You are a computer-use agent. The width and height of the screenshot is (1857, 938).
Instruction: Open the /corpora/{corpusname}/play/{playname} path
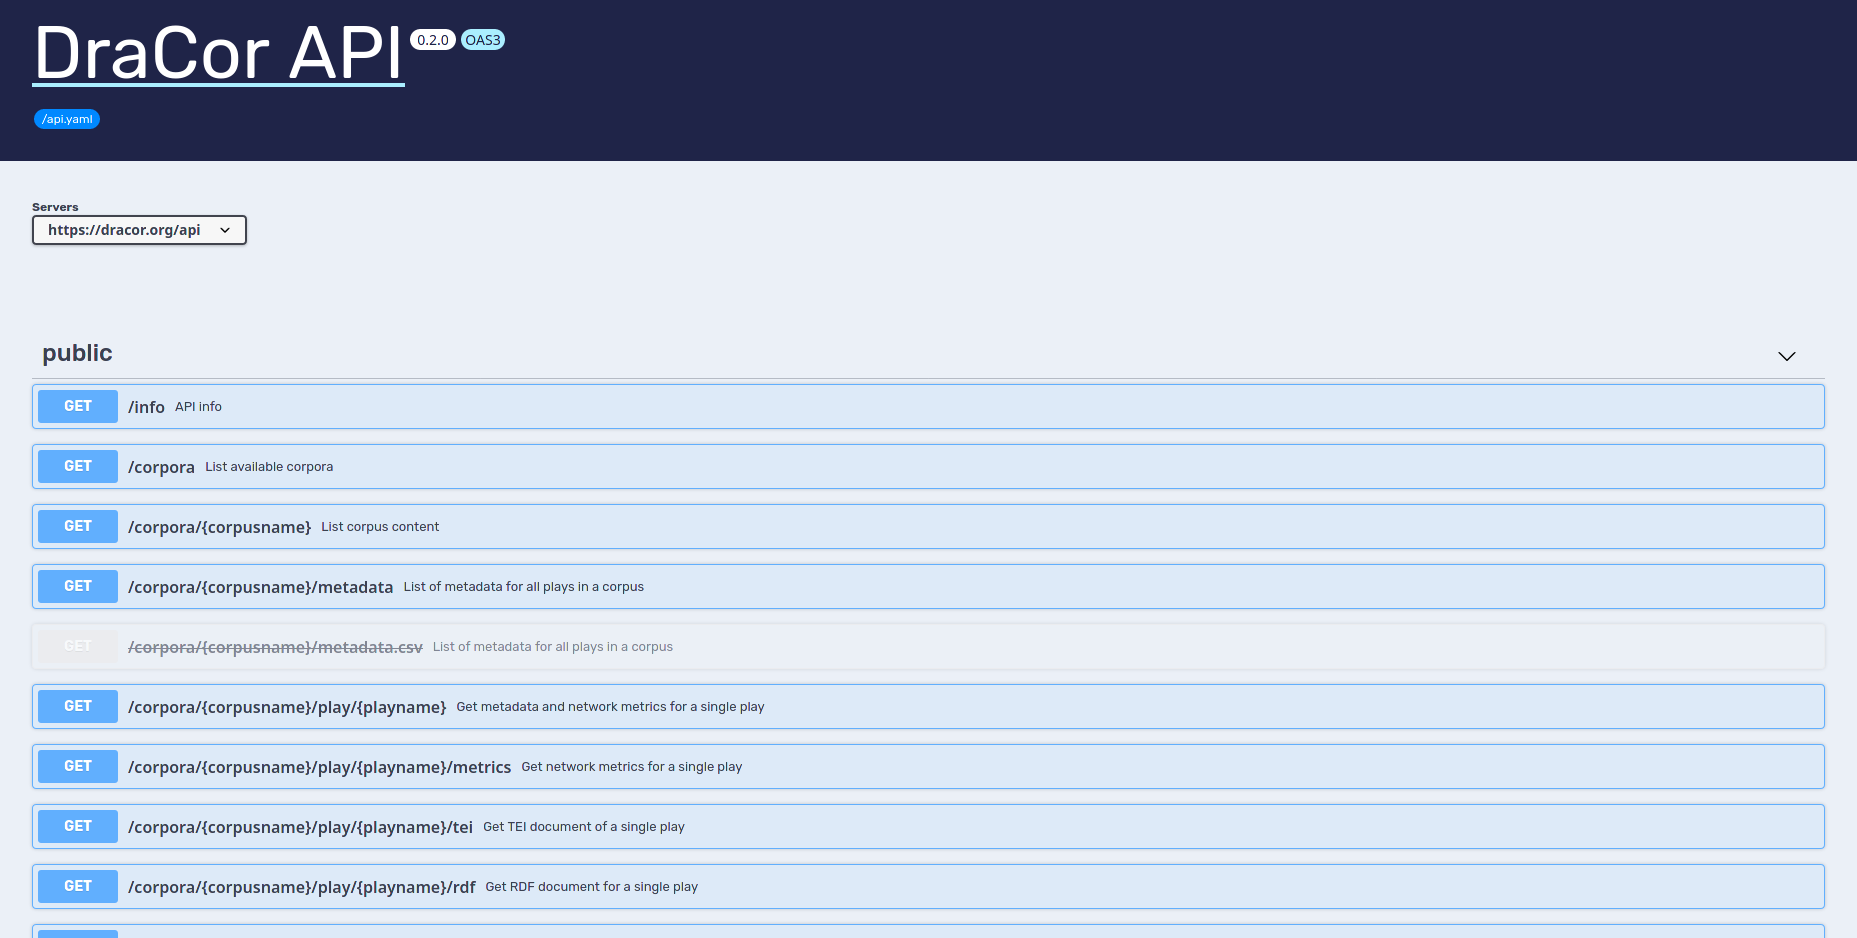[x=287, y=707]
